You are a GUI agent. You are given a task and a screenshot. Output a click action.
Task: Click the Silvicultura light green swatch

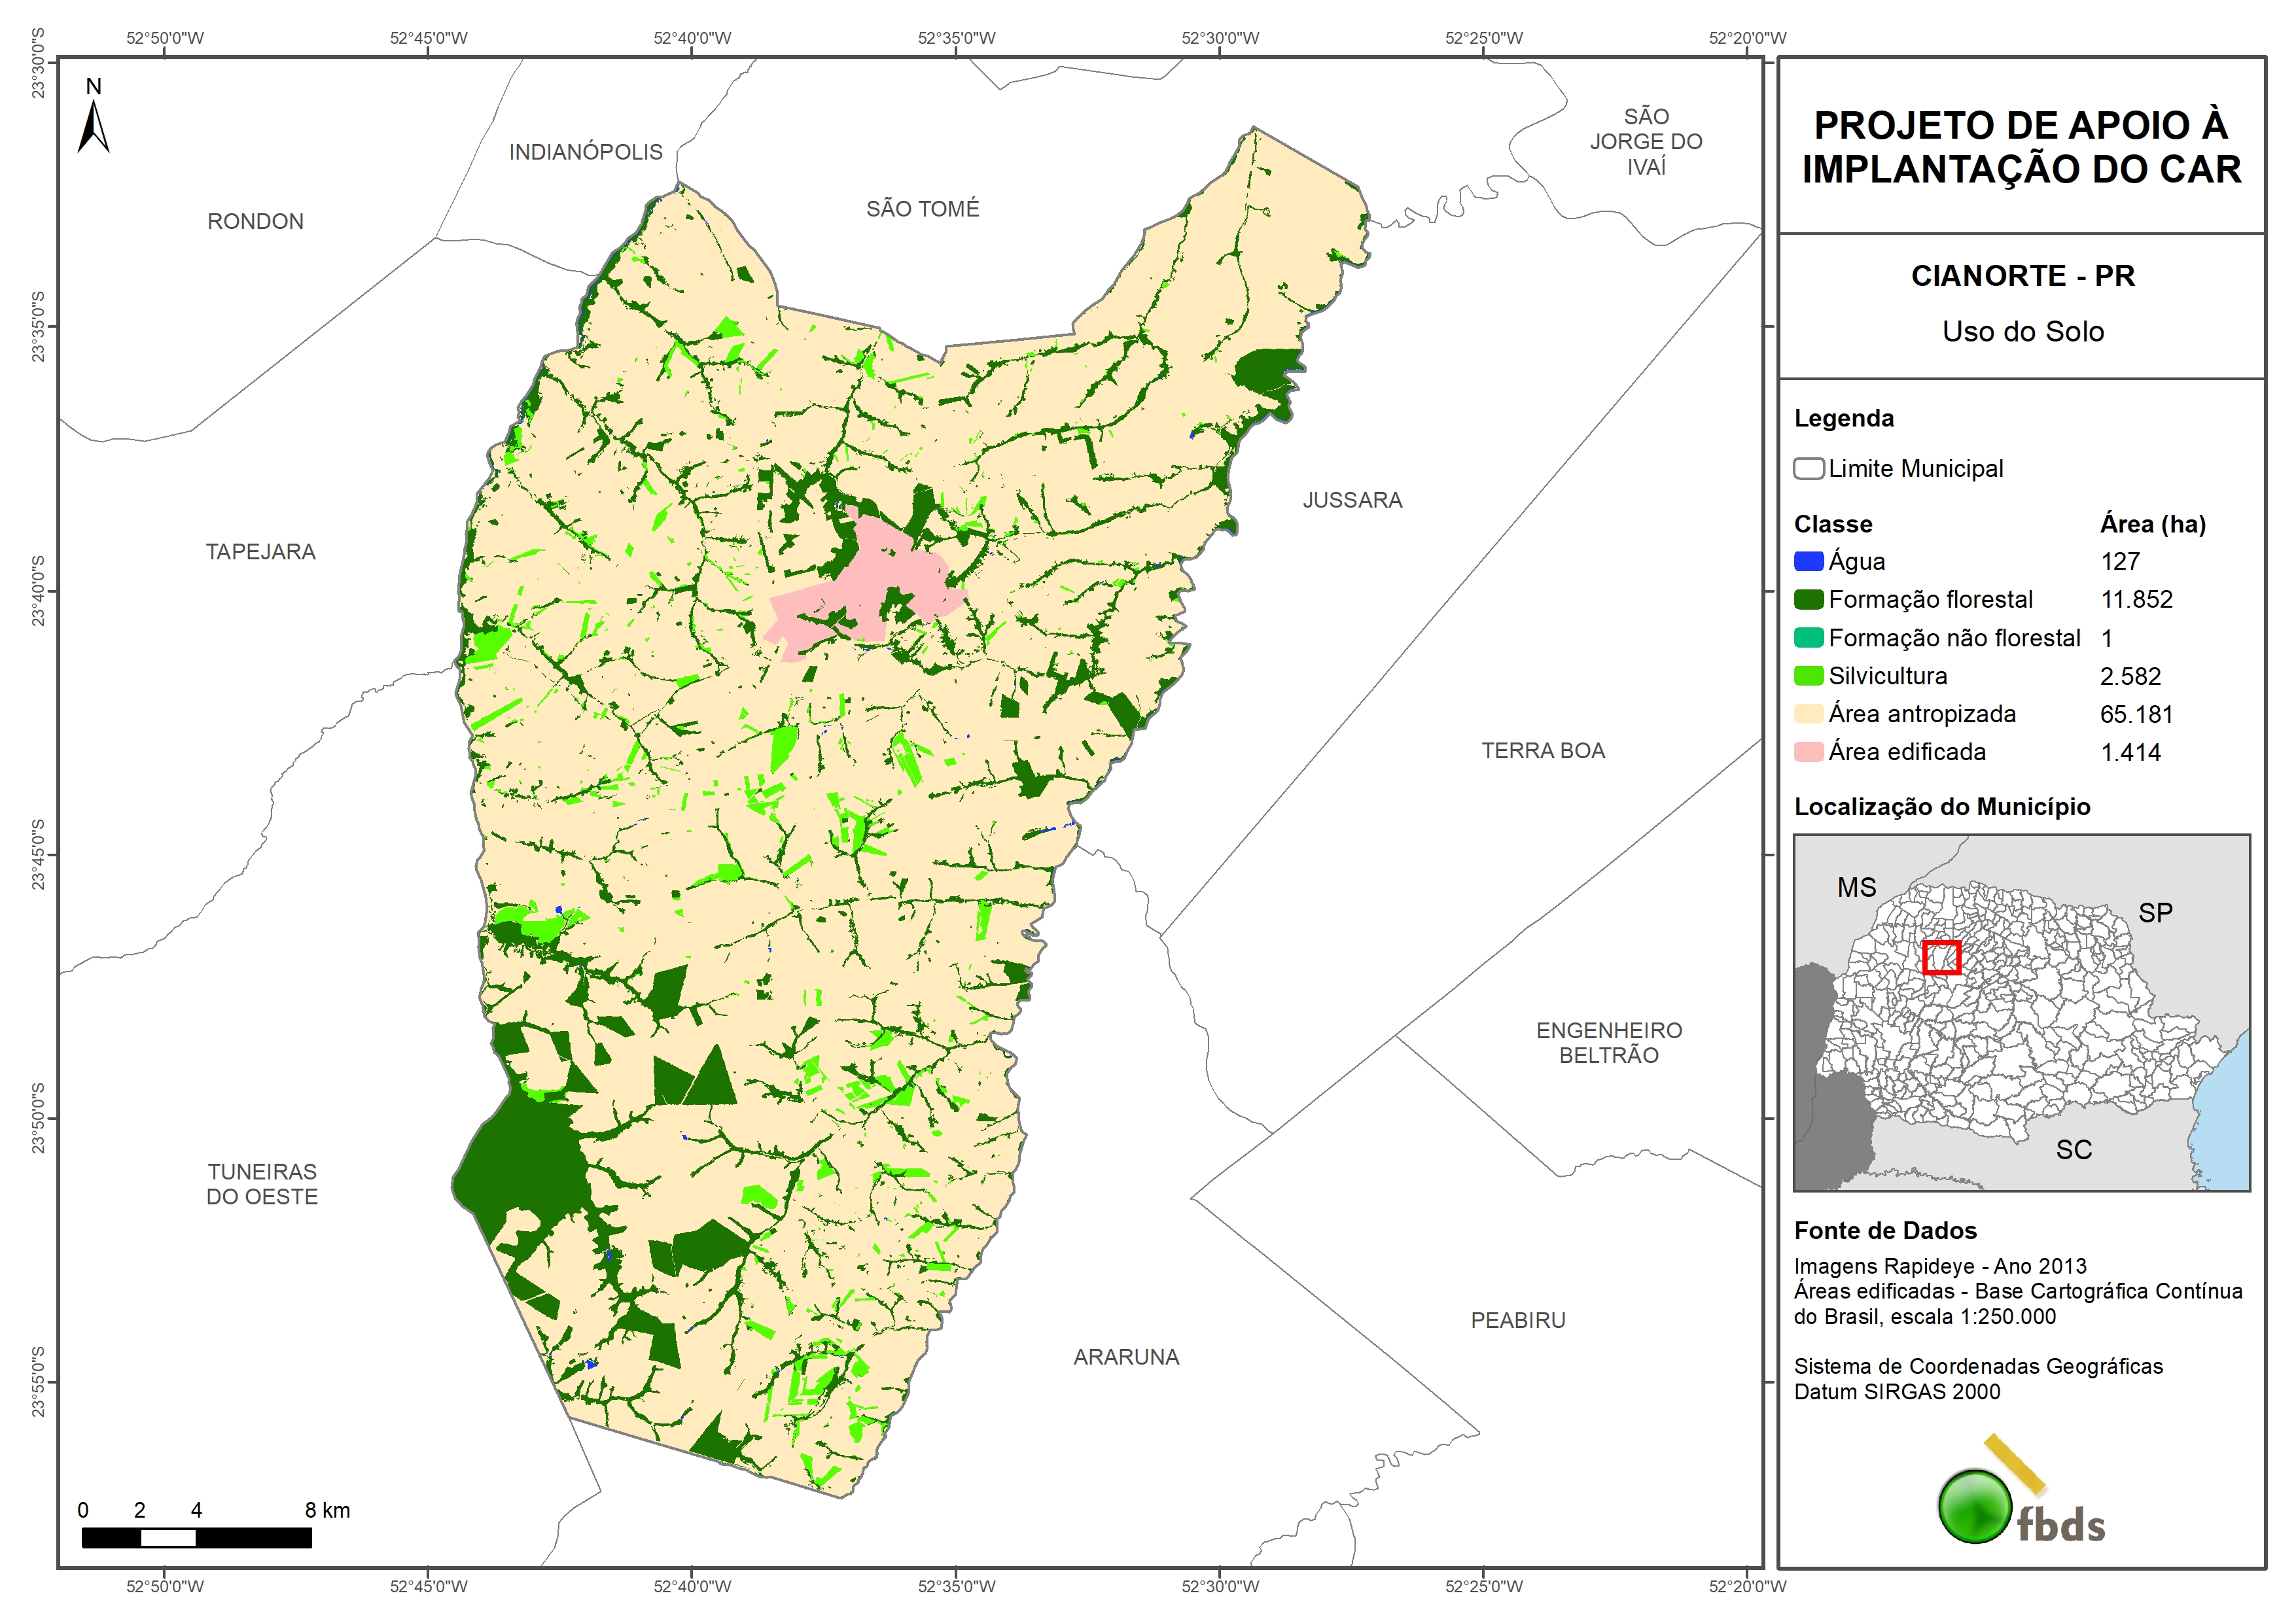(x=1808, y=676)
